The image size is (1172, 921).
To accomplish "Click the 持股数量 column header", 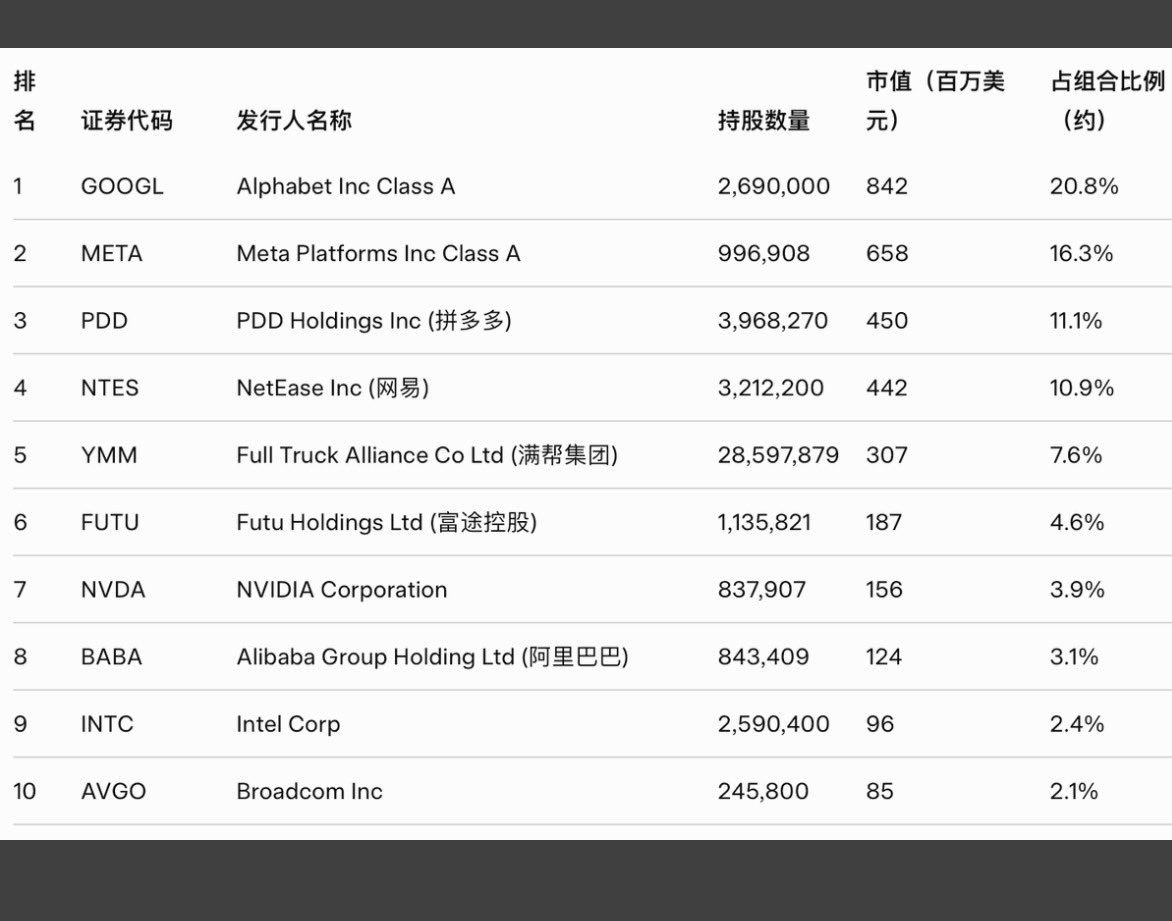I will [x=763, y=121].
